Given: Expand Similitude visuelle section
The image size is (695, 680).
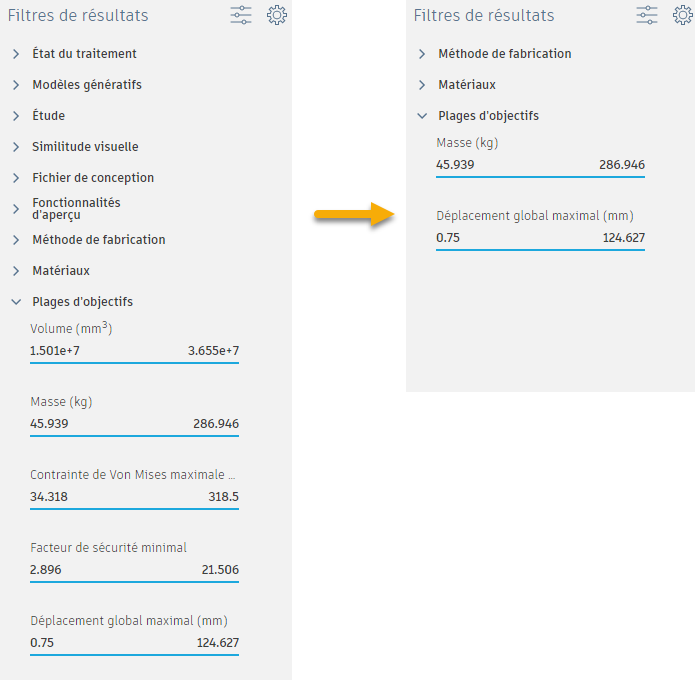Looking at the screenshot, I should [x=85, y=147].
